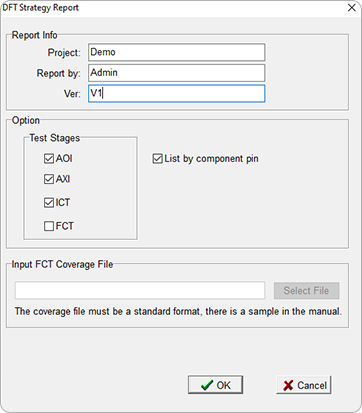Click into the Report by field with Admin
362x413 pixels.
(177, 73)
